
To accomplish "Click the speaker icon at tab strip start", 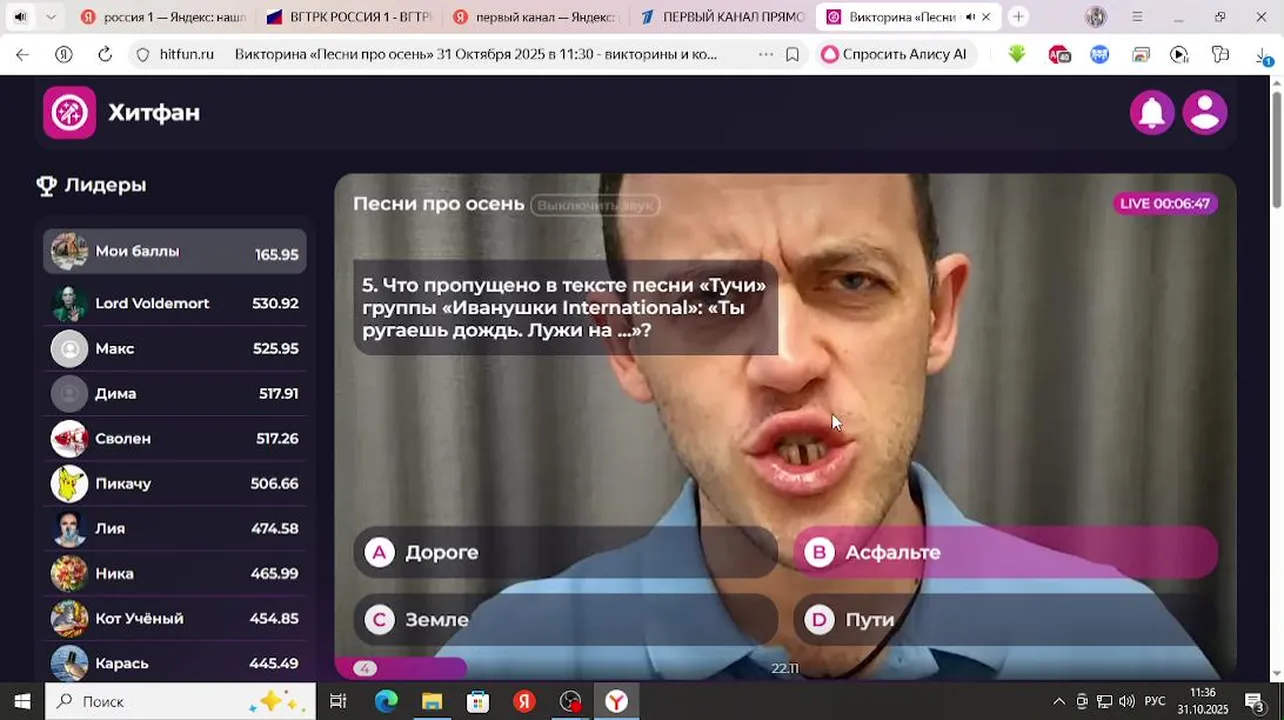I will coord(20,17).
